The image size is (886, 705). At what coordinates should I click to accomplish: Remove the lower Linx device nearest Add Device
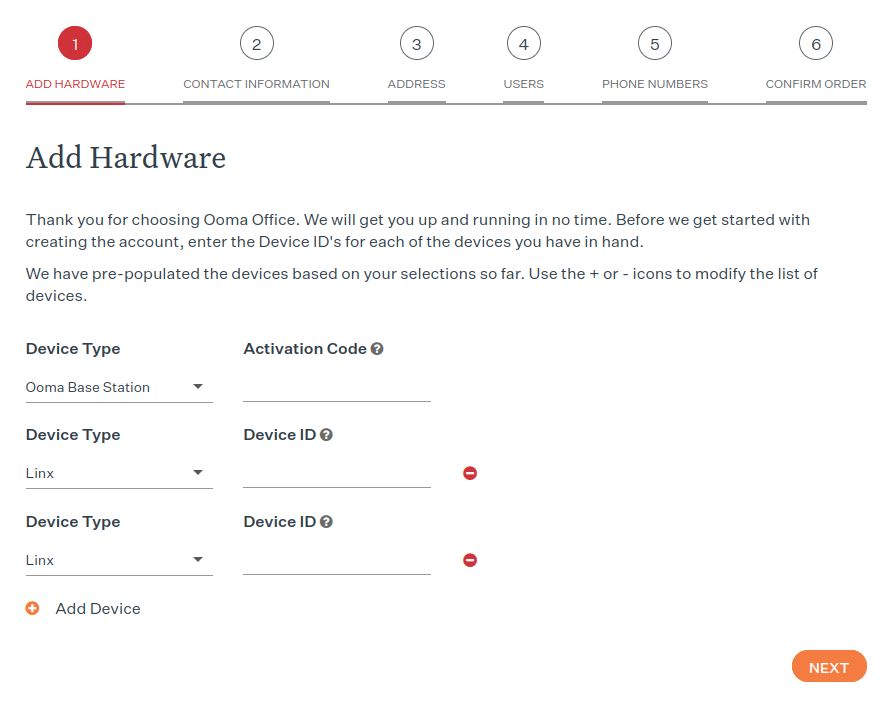pos(470,560)
